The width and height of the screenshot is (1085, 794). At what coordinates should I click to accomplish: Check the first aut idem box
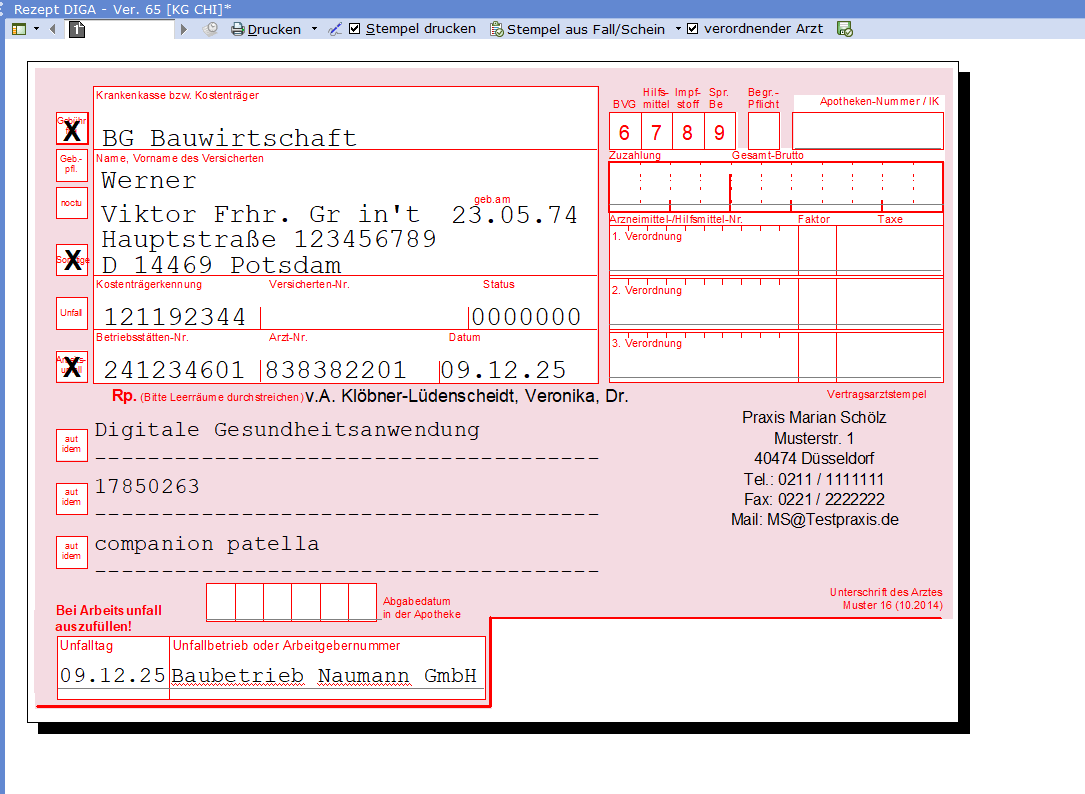coord(72,444)
